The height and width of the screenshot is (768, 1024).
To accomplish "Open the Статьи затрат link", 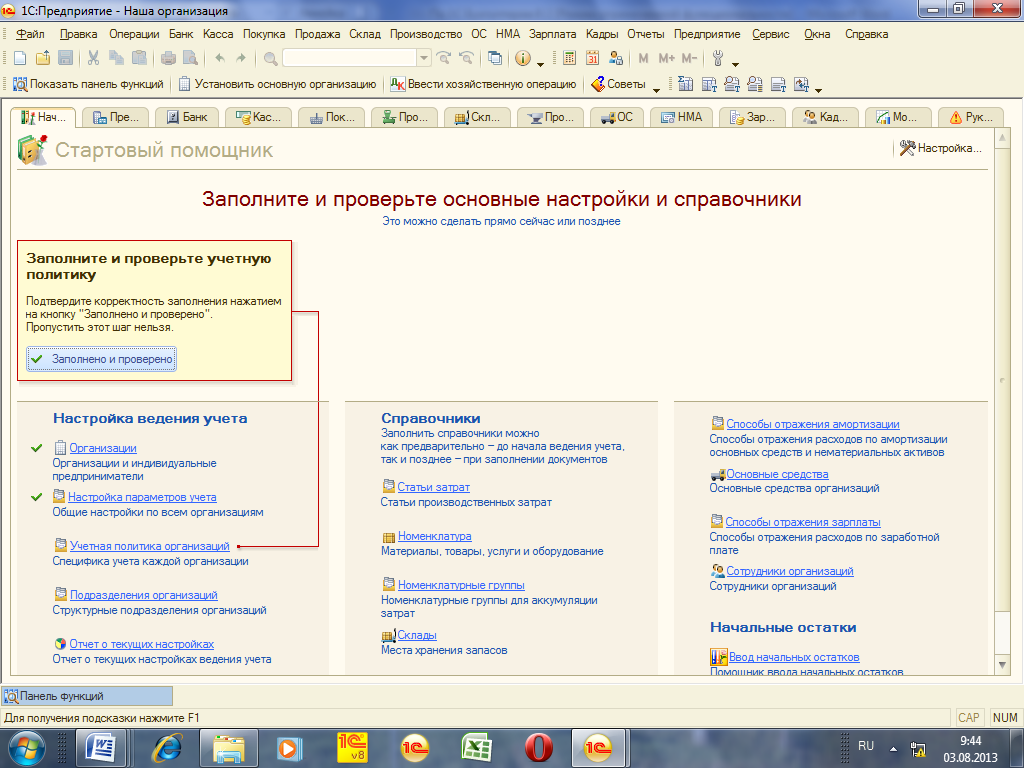I will (434, 487).
